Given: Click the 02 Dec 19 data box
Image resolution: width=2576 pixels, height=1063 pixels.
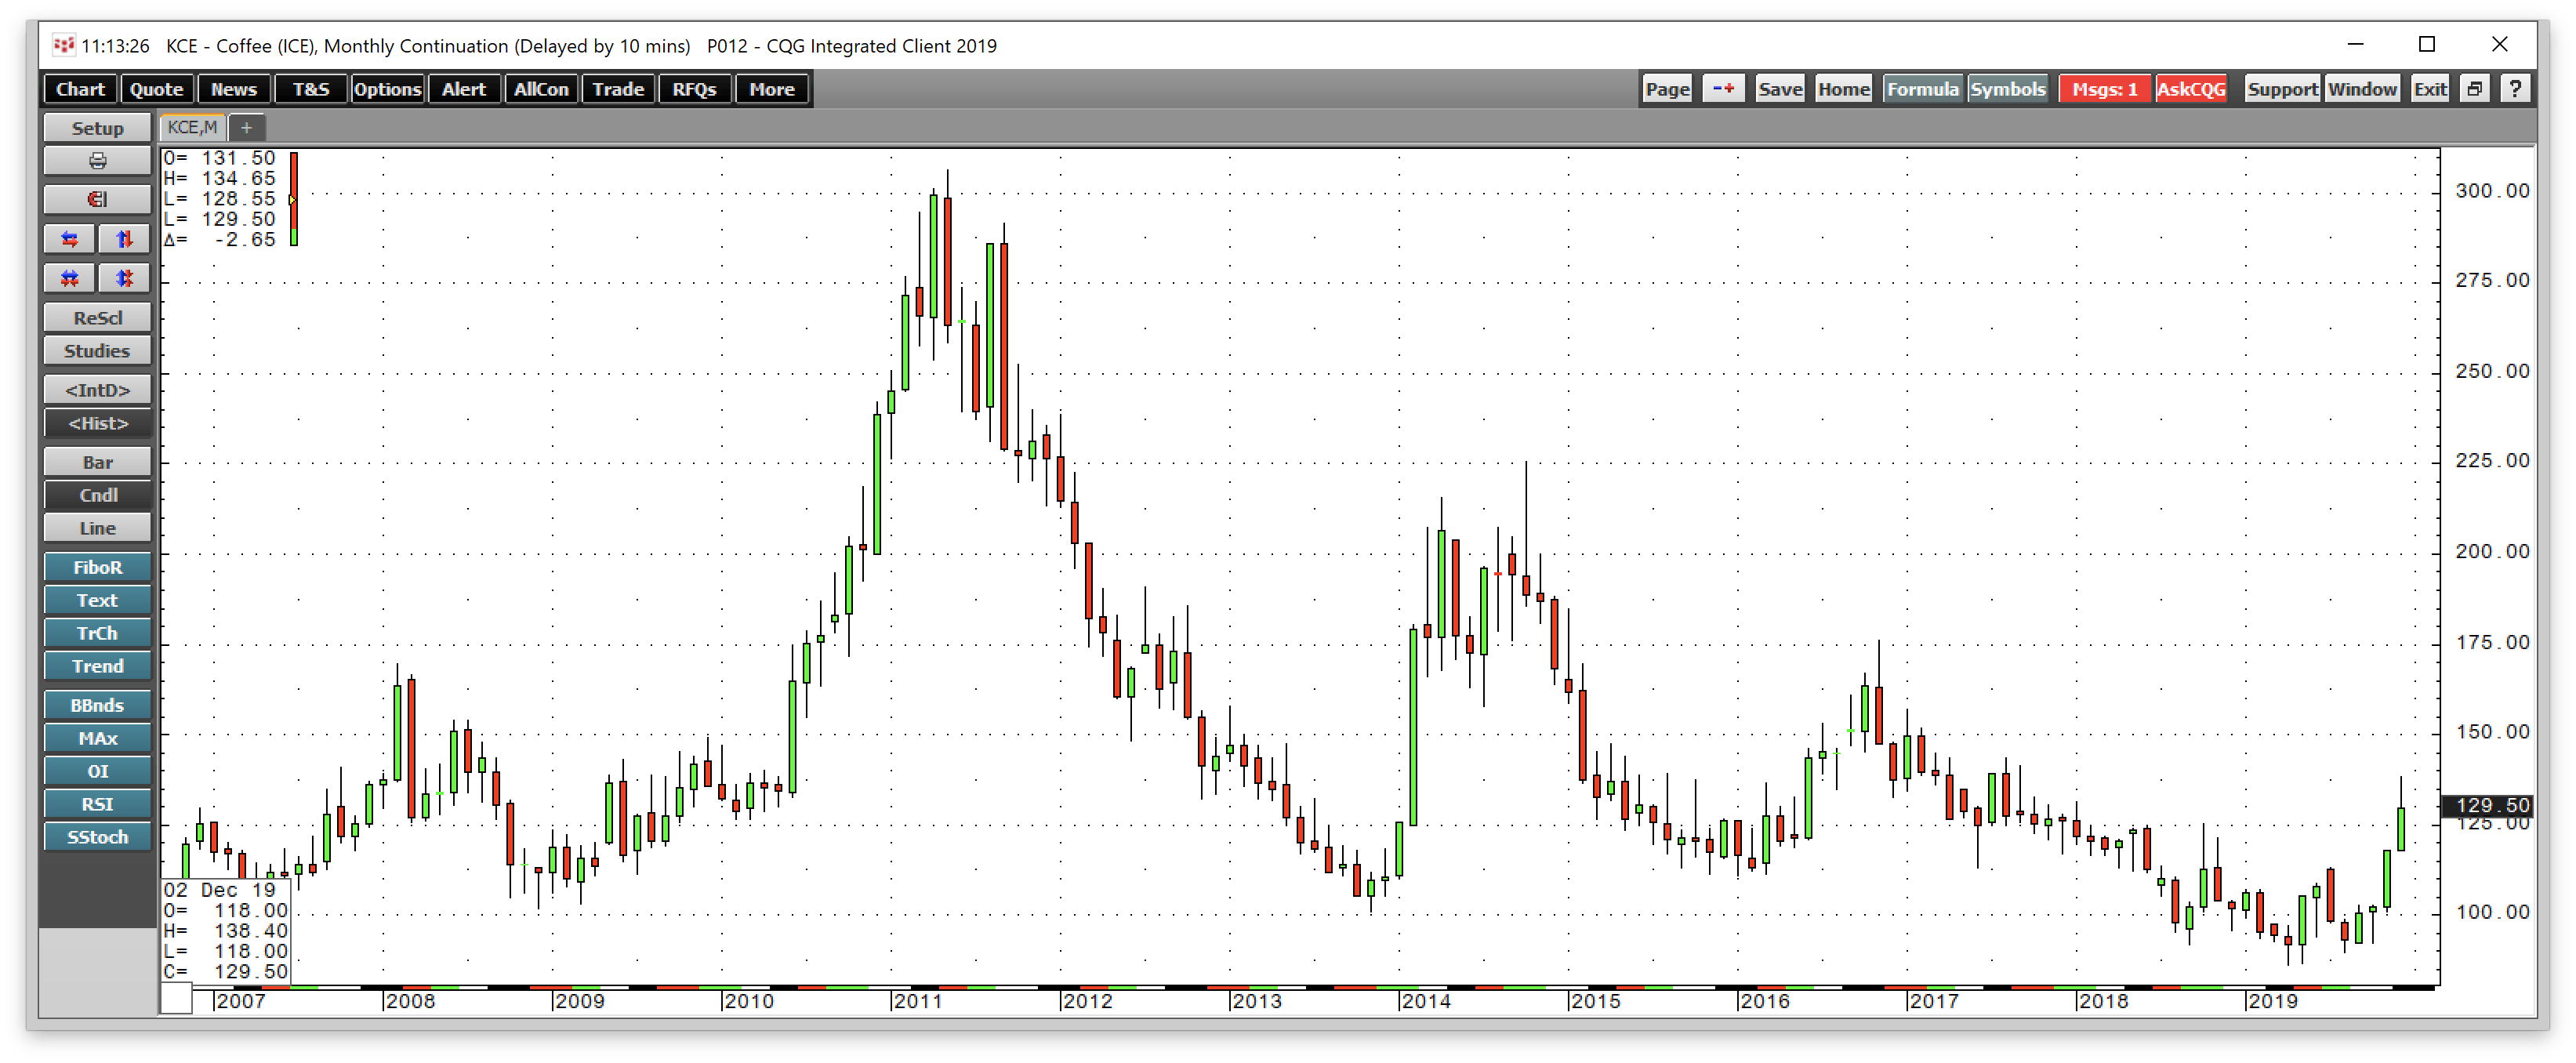Looking at the screenshot, I should (x=226, y=931).
